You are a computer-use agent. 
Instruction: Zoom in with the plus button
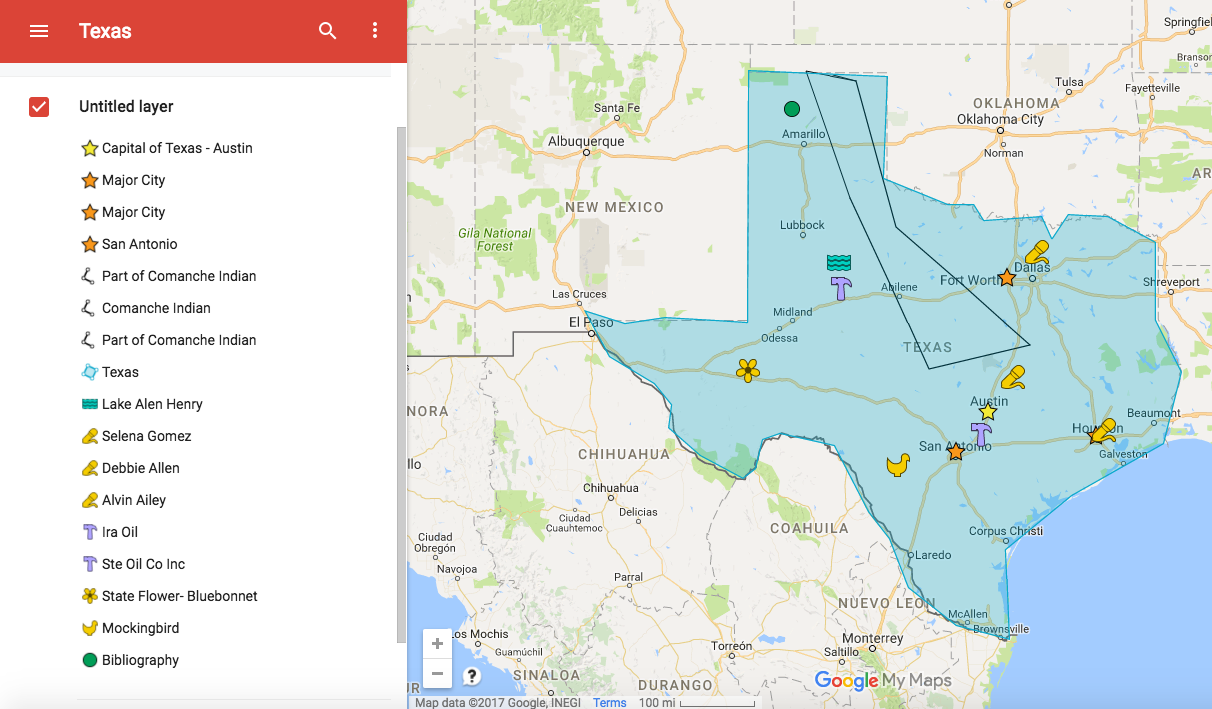437,644
